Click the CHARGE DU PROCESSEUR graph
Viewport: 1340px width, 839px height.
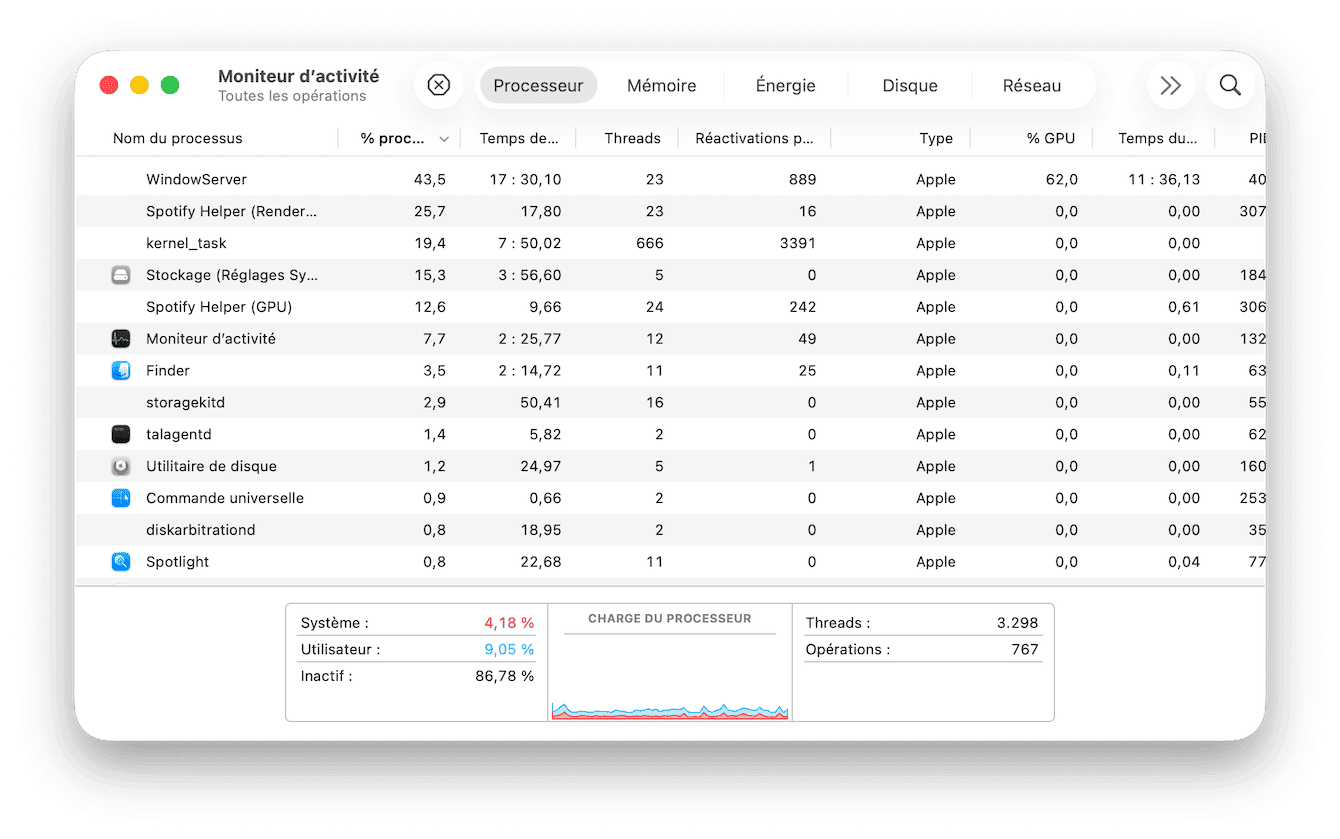click(x=669, y=665)
